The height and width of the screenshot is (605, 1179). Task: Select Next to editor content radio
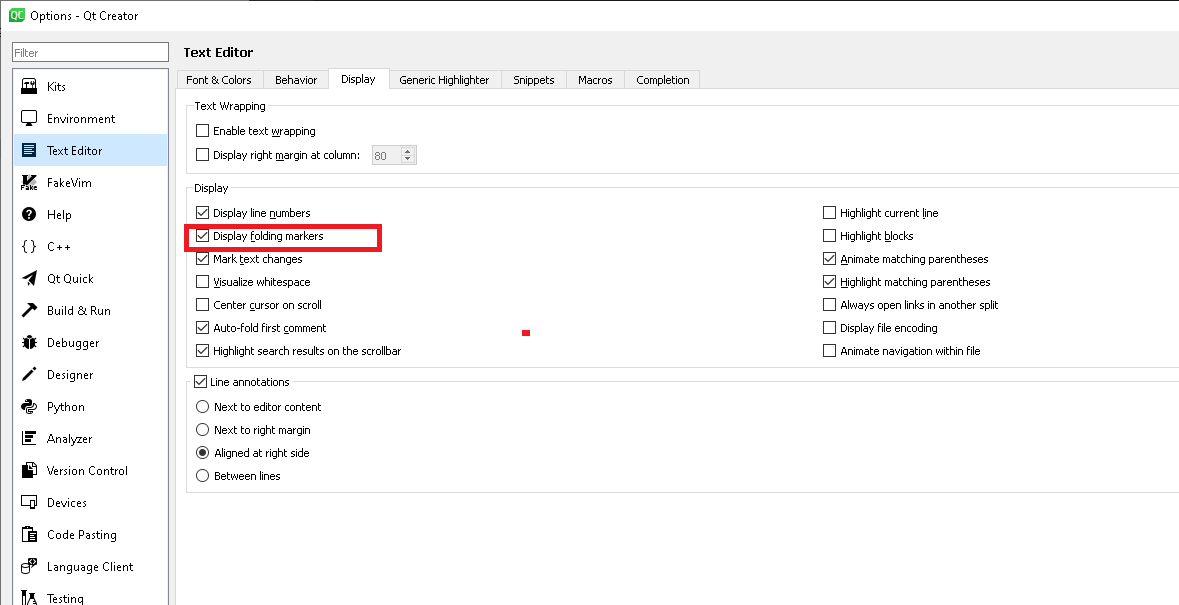pos(203,407)
